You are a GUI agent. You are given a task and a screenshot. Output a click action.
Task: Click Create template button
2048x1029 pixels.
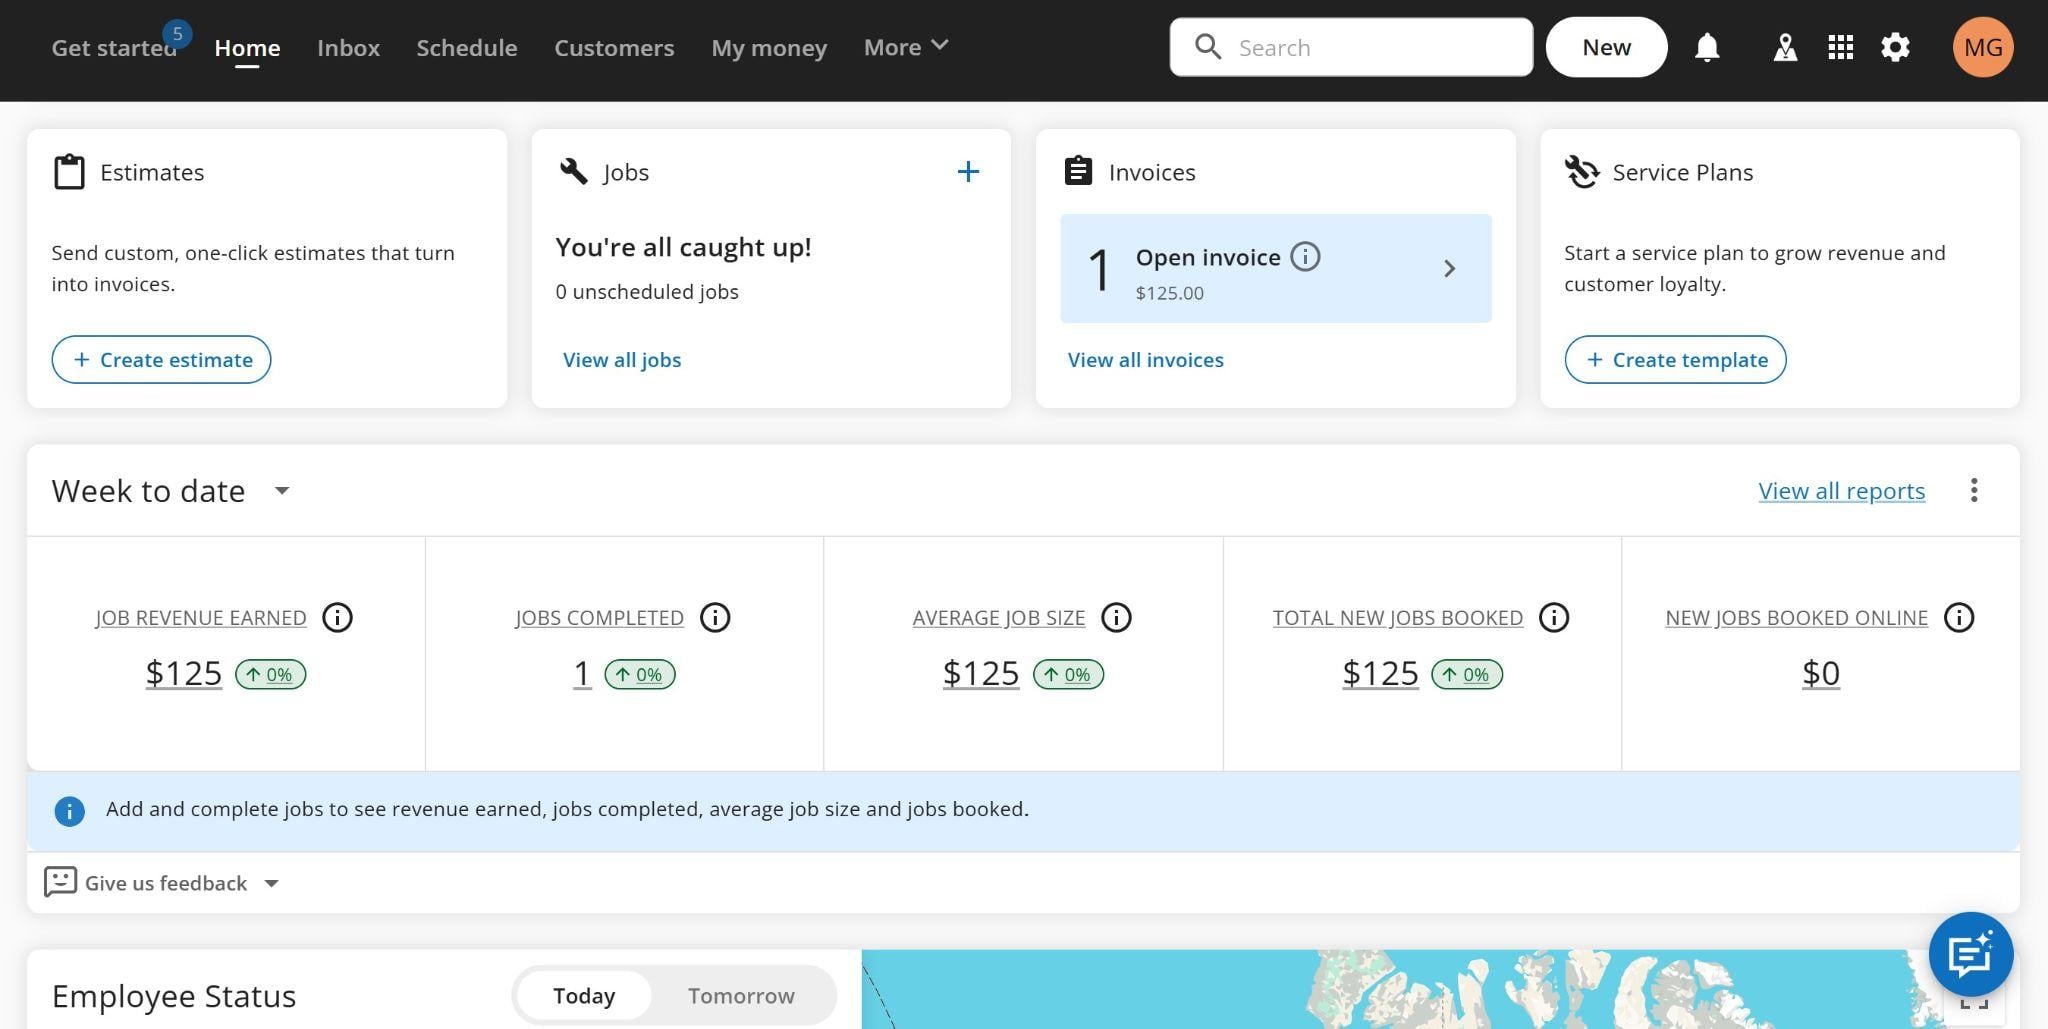point(1675,360)
